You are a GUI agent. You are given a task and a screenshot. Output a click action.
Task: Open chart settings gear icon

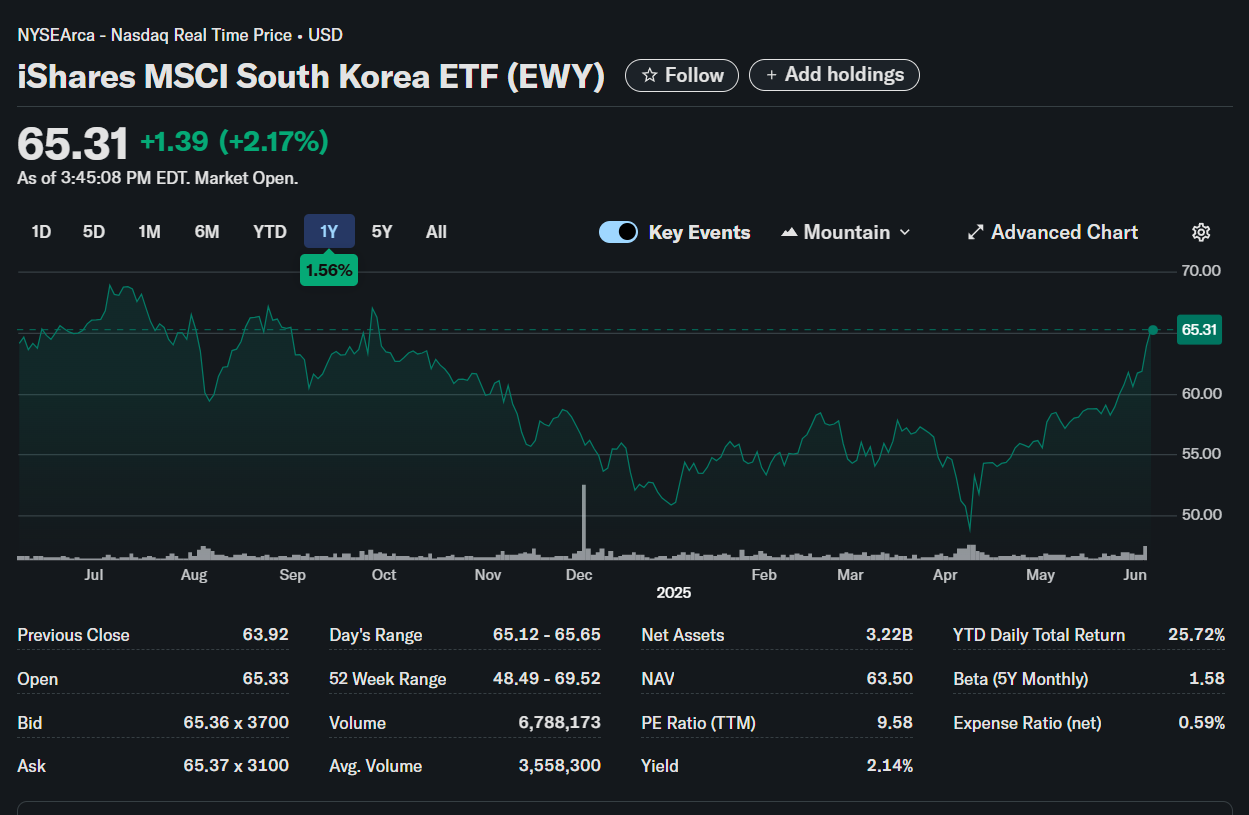1201,232
